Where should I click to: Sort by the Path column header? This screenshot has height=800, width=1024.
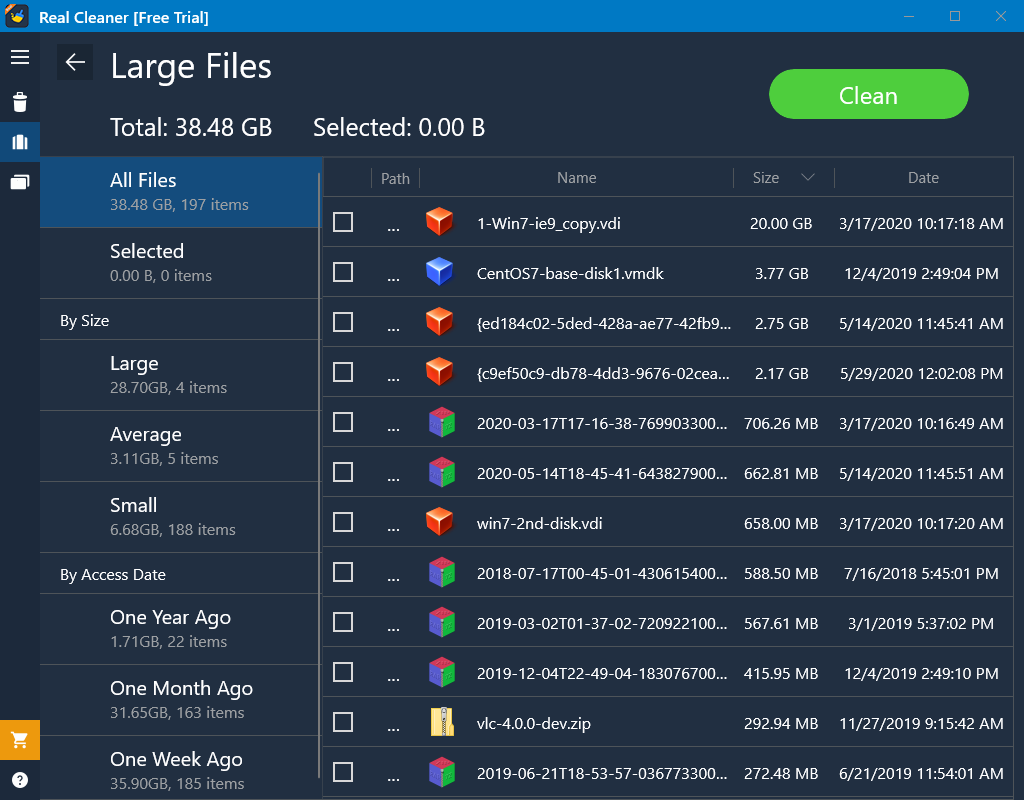click(x=395, y=178)
